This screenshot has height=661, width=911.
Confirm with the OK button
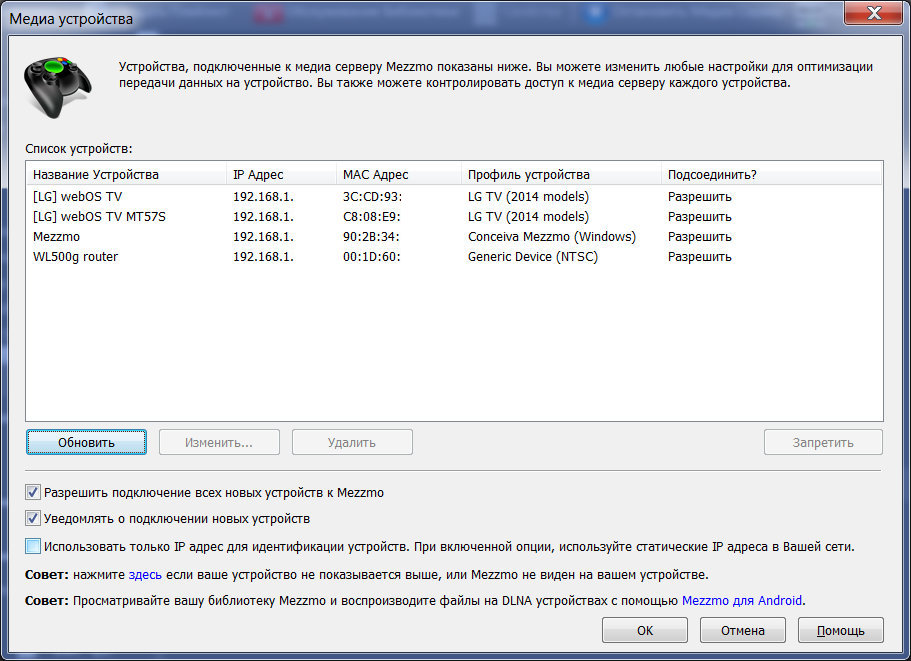(x=644, y=630)
